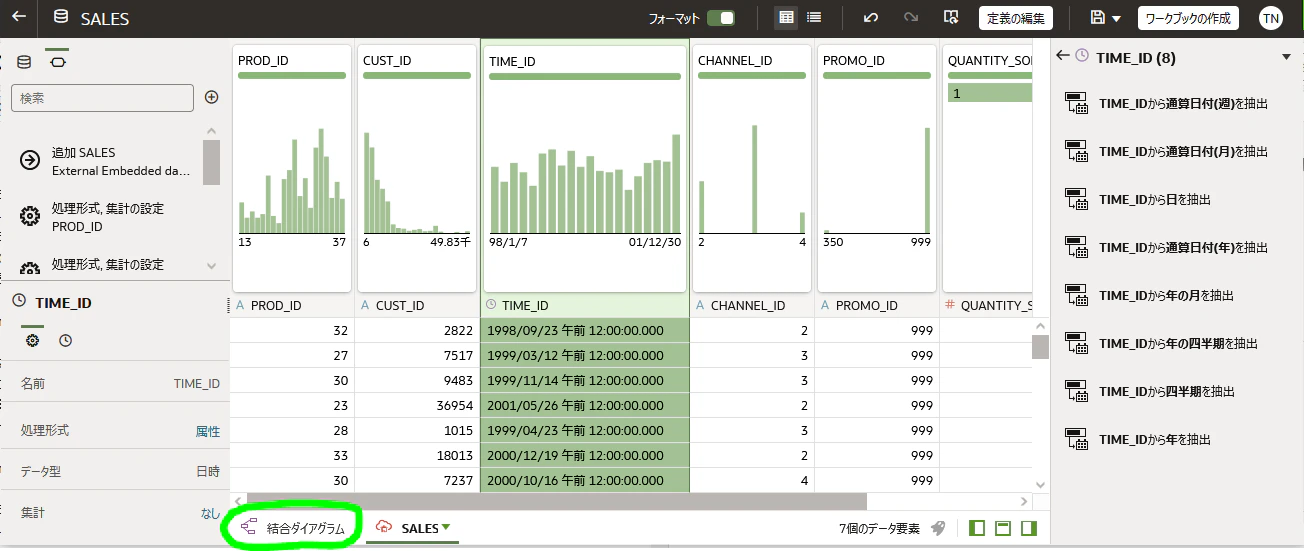Click icon beside TIME_IDから年を抽出
Image resolution: width=1304 pixels, height=551 pixels.
[x=1077, y=439]
